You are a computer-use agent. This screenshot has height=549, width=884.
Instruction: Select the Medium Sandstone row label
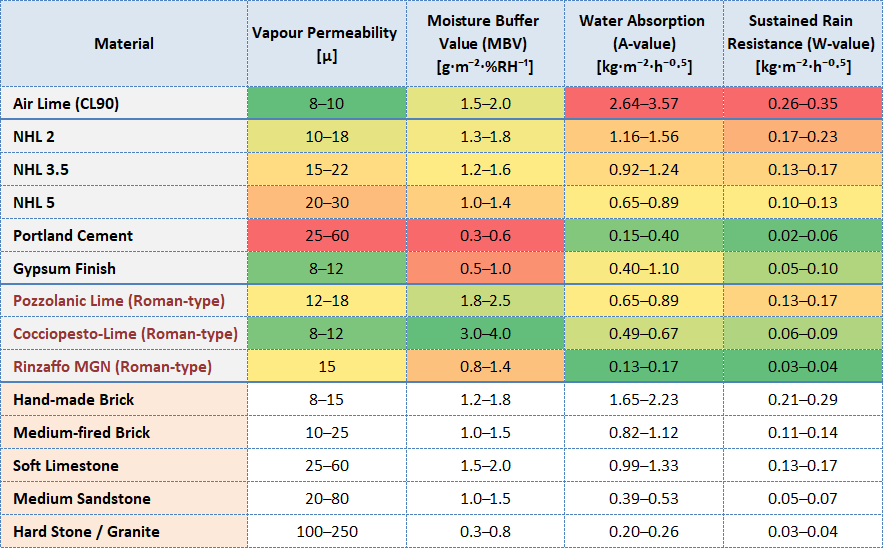[82, 499]
